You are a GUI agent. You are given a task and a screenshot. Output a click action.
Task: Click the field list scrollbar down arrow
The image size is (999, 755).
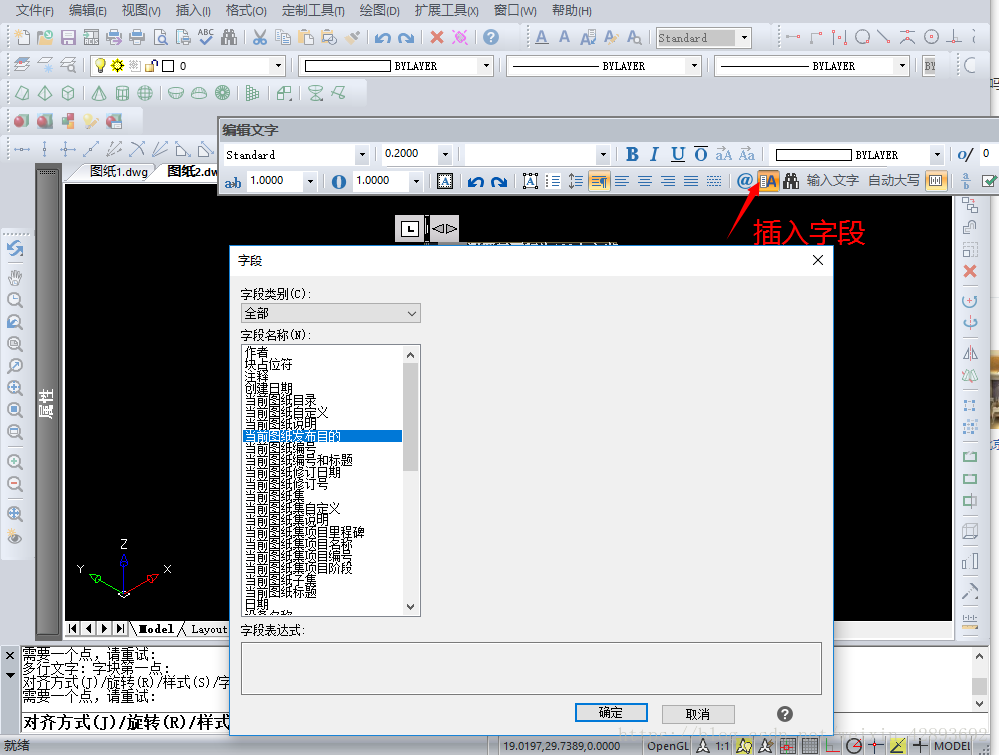pos(410,607)
